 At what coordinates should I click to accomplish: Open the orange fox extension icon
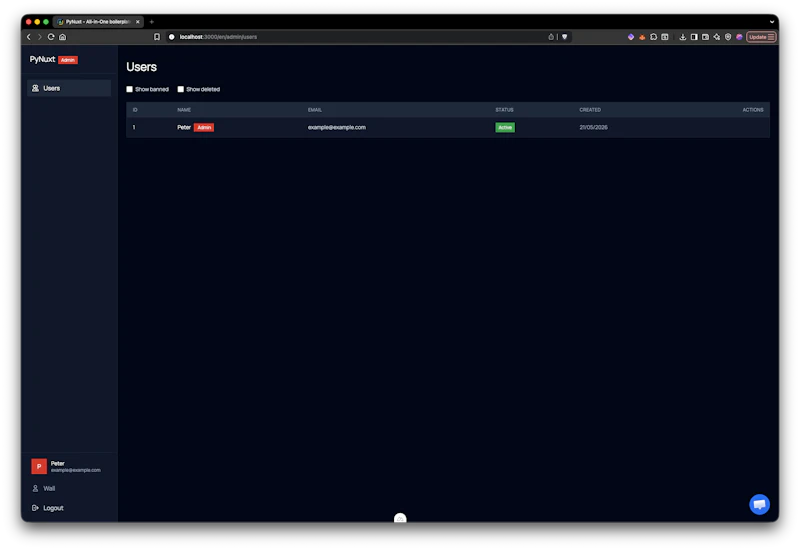click(x=642, y=37)
